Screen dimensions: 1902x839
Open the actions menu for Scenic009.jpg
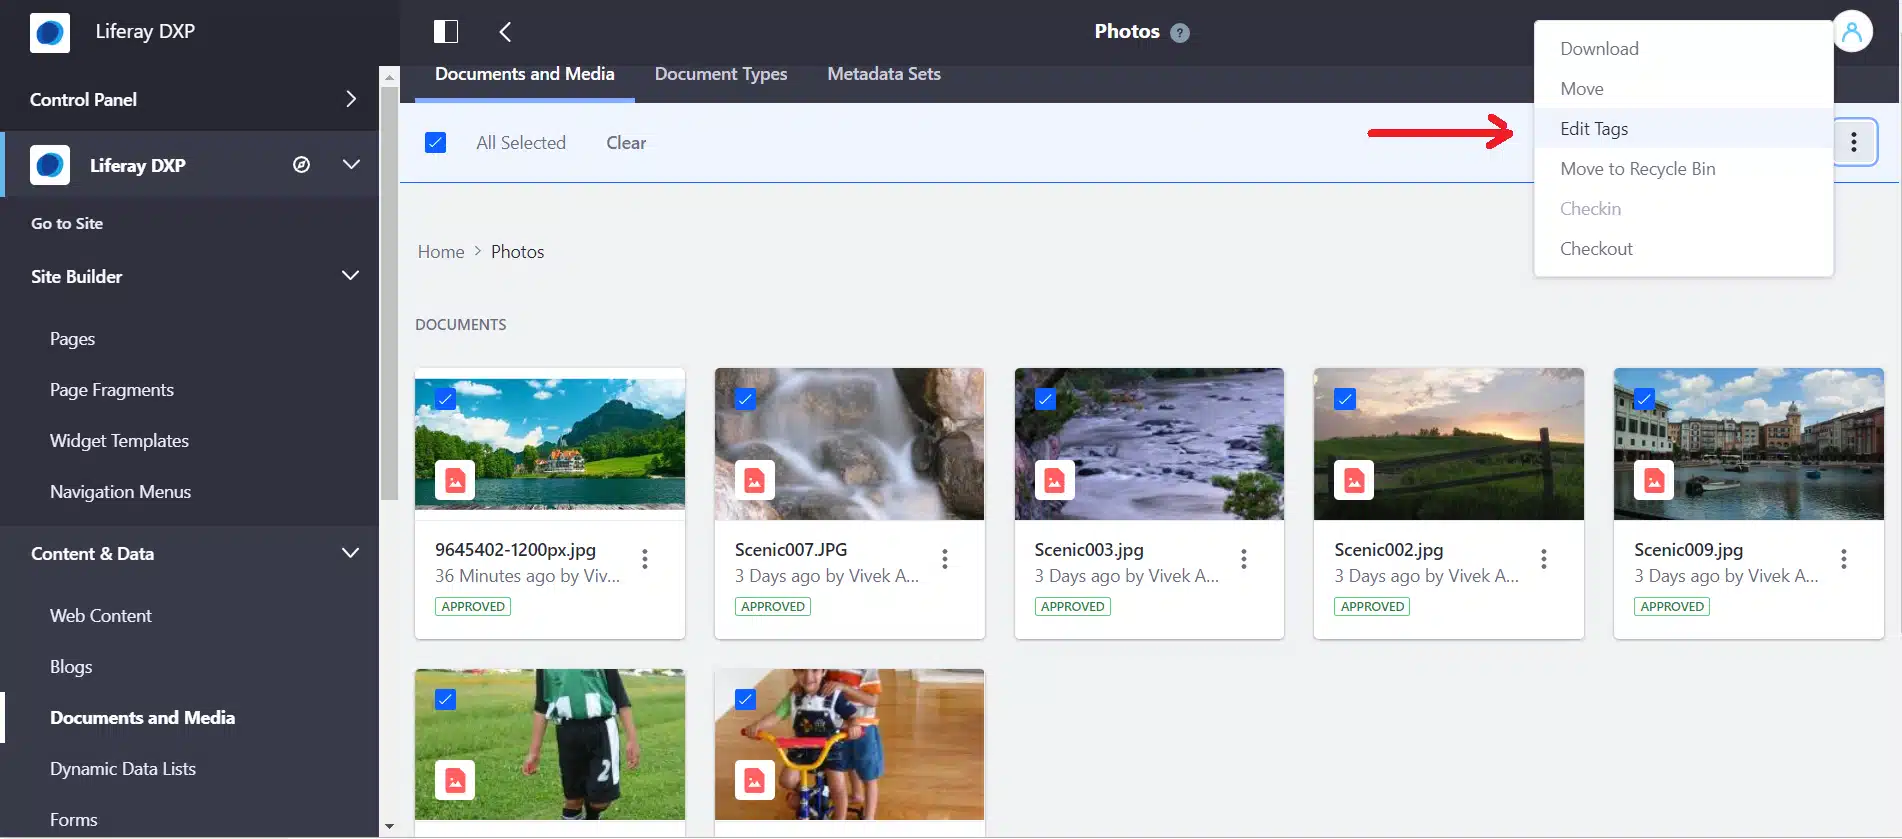[1843, 559]
